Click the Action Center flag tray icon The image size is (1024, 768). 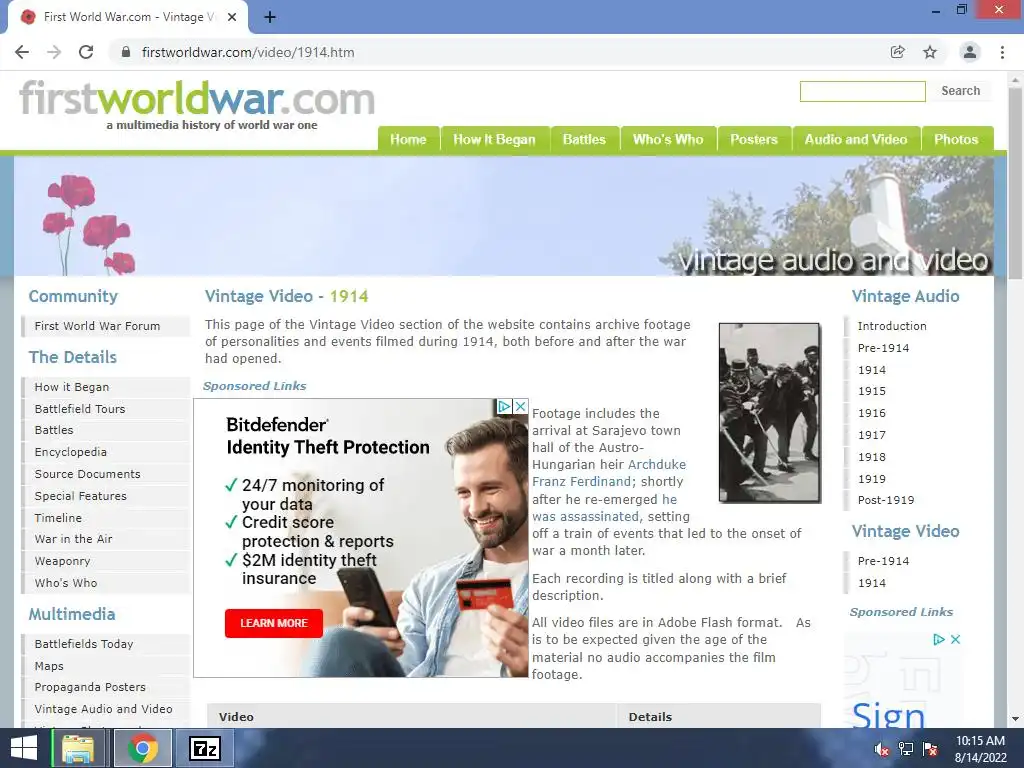tap(930, 749)
